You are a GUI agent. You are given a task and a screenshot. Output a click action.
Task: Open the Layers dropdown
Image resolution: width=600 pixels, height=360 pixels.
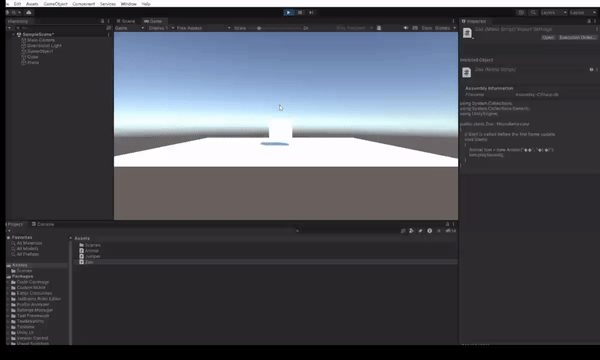(x=554, y=13)
